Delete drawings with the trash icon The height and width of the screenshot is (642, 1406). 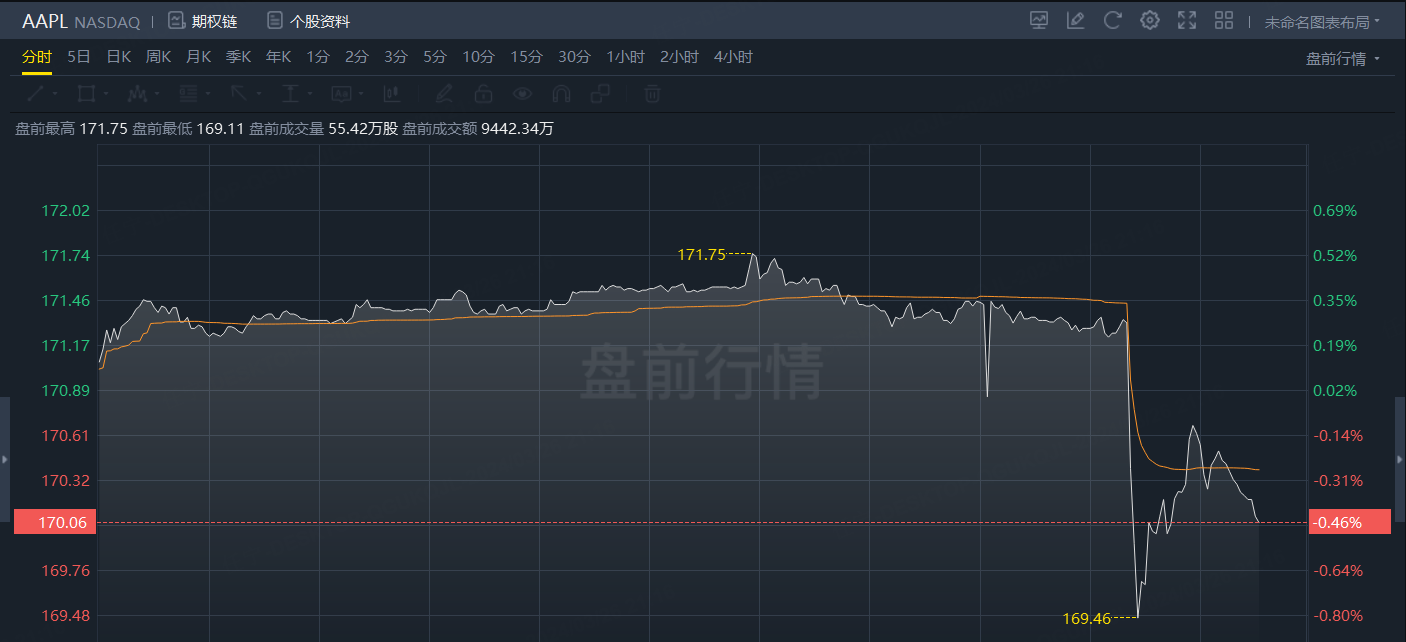point(652,94)
